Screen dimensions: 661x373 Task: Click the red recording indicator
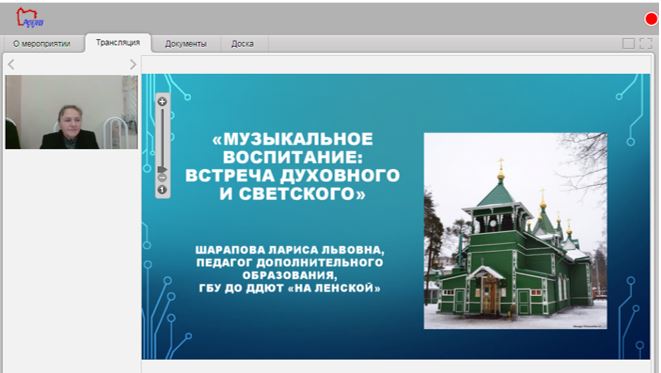(652, 19)
